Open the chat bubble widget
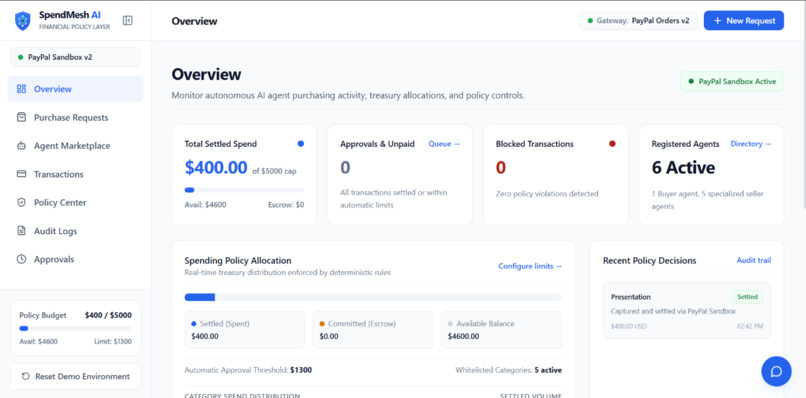This screenshot has height=398, width=806. pyautogui.click(x=776, y=371)
